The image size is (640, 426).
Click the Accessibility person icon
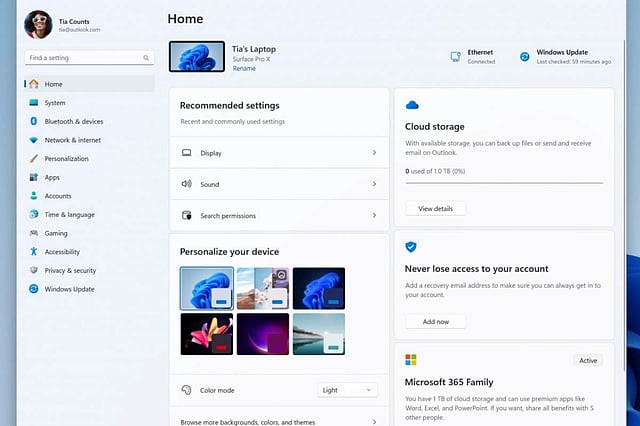34,252
